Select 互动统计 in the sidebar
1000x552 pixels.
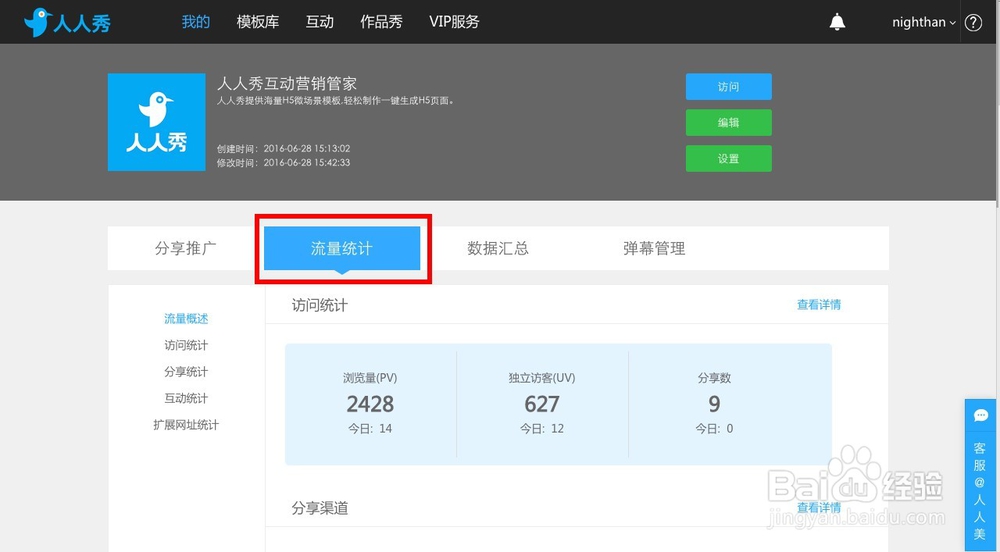(x=186, y=398)
